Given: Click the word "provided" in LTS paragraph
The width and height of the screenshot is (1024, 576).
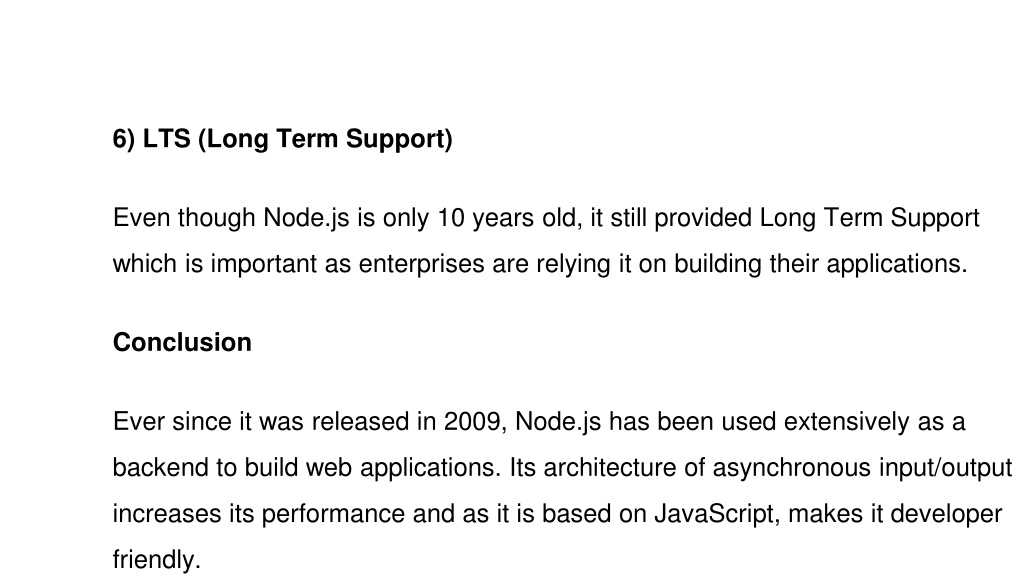Looking at the screenshot, I should click(703, 218).
